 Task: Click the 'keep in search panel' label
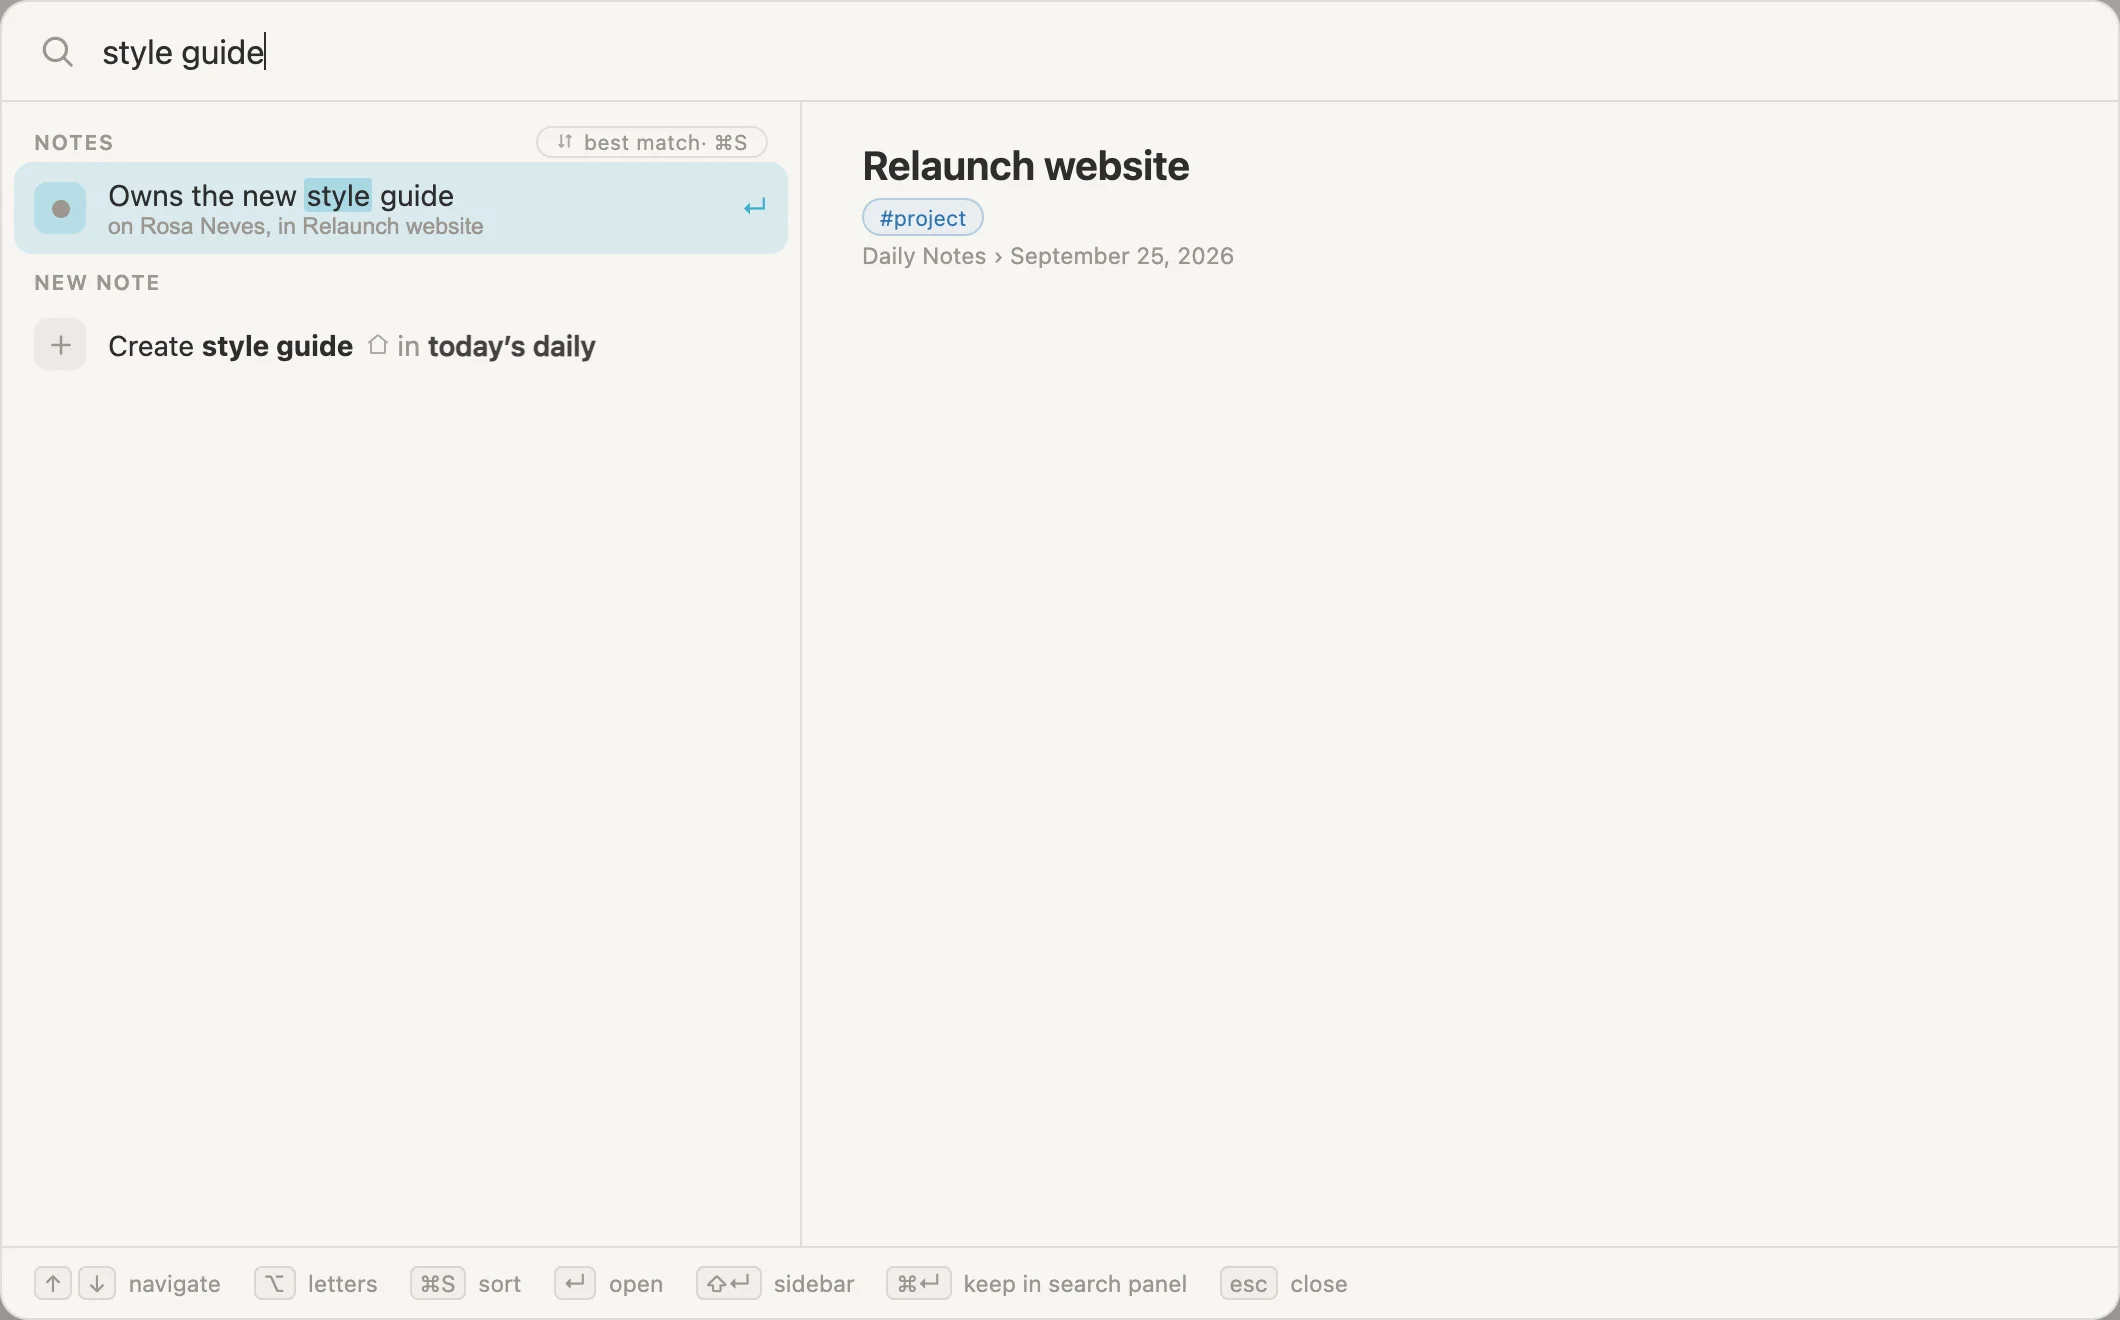[x=1075, y=1284]
